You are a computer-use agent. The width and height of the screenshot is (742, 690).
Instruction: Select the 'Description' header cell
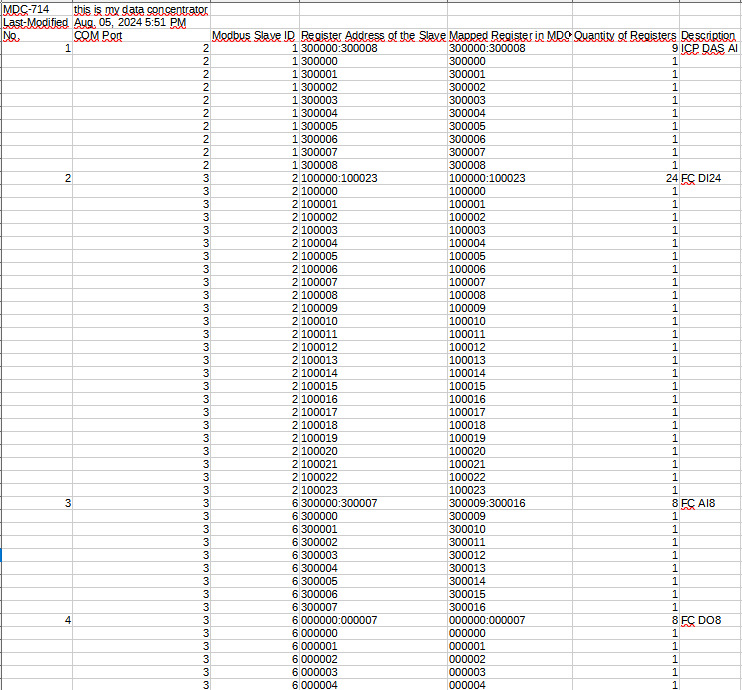point(710,35)
